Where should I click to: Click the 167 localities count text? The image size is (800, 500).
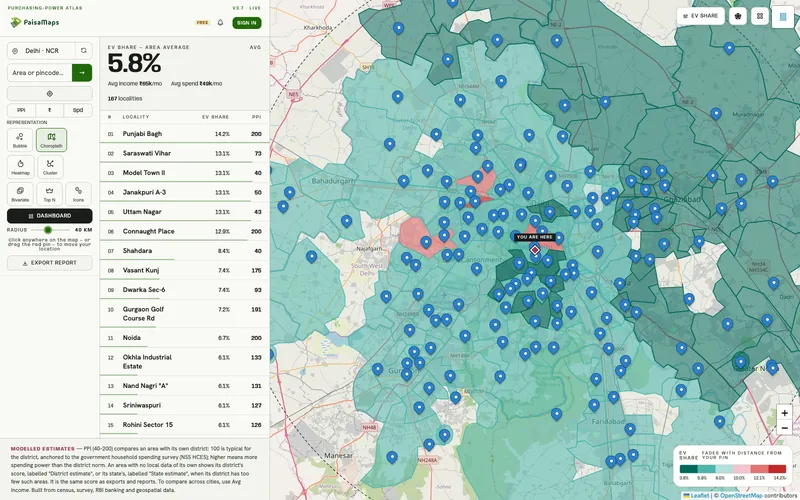point(125,98)
